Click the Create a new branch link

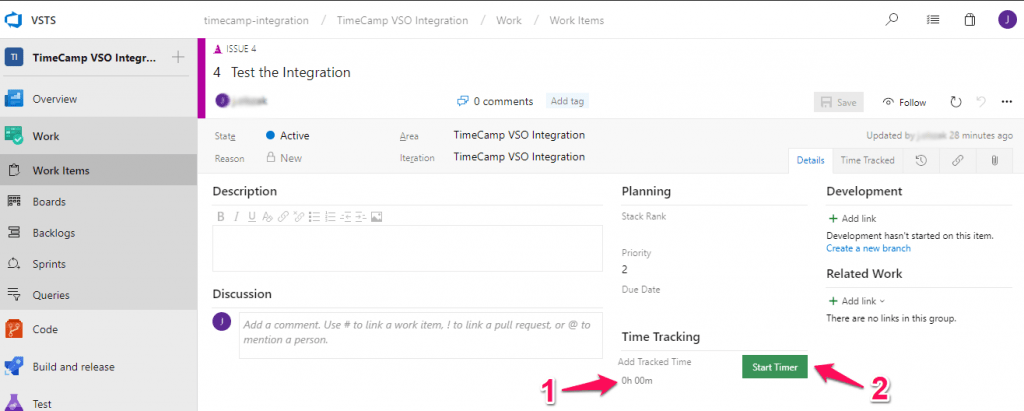click(868, 248)
